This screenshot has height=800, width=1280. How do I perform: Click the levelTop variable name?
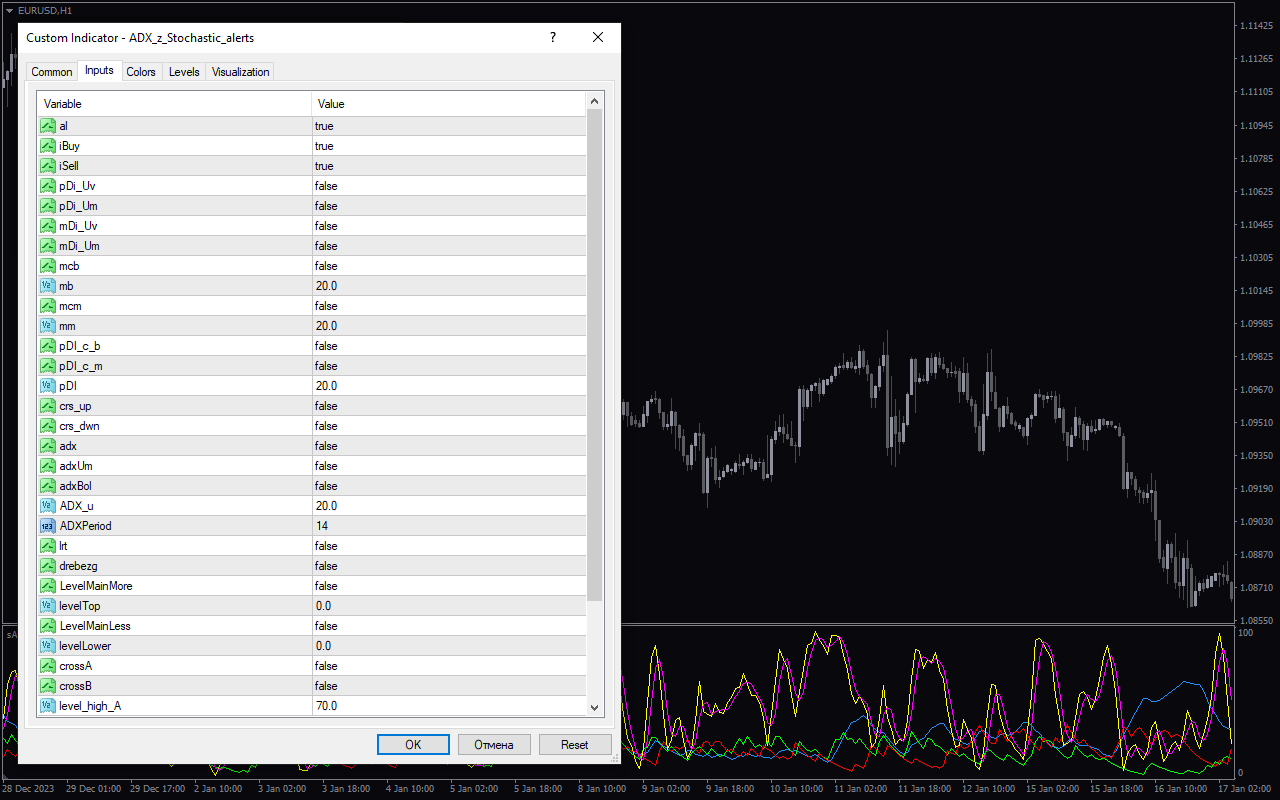click(x=80, y=606)
